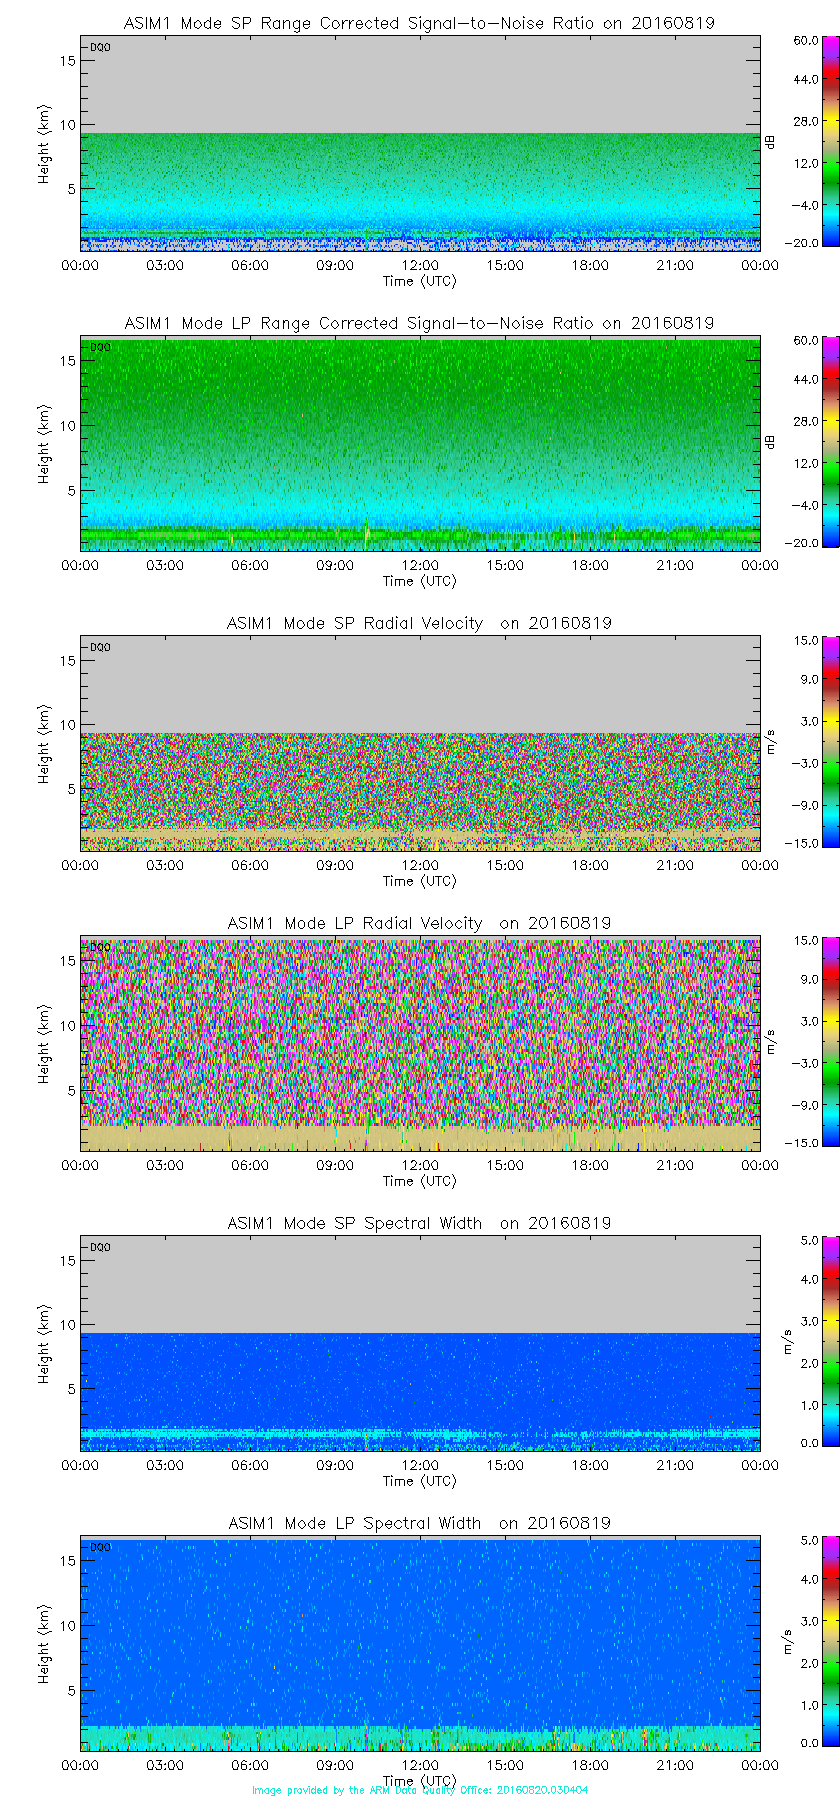Click the 12:00 time tick under SP Signal-to-Noise plot
Viewport: 840px width, 1800px height.
tap(420, 265)
